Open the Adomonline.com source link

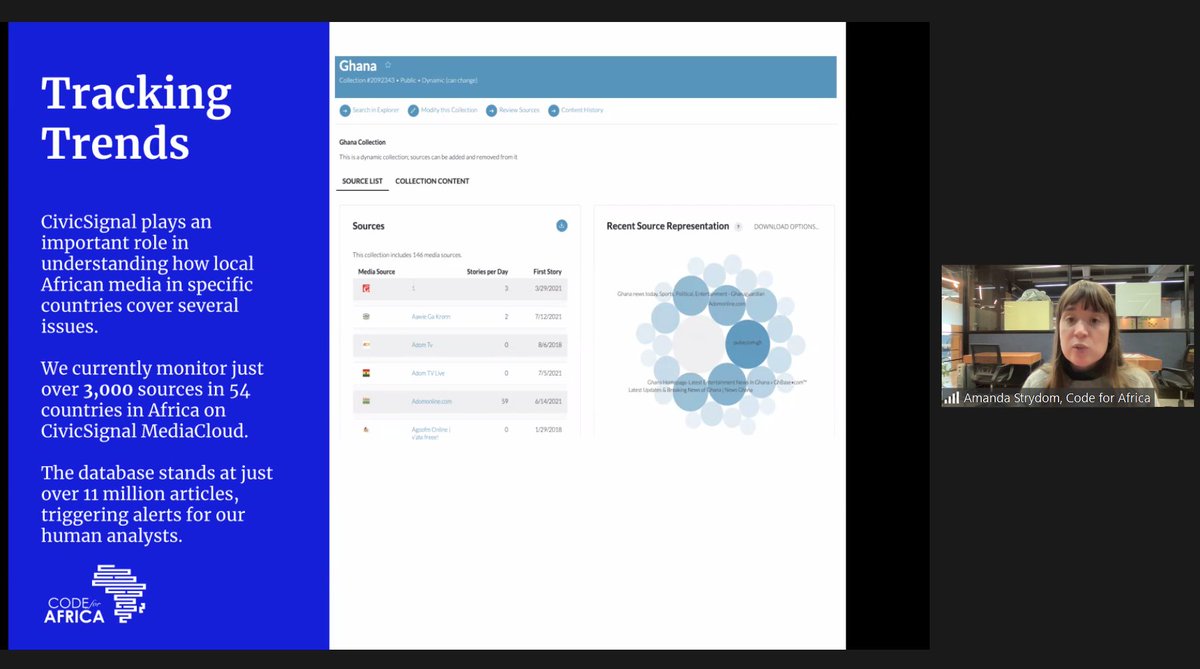pos(432,399)
